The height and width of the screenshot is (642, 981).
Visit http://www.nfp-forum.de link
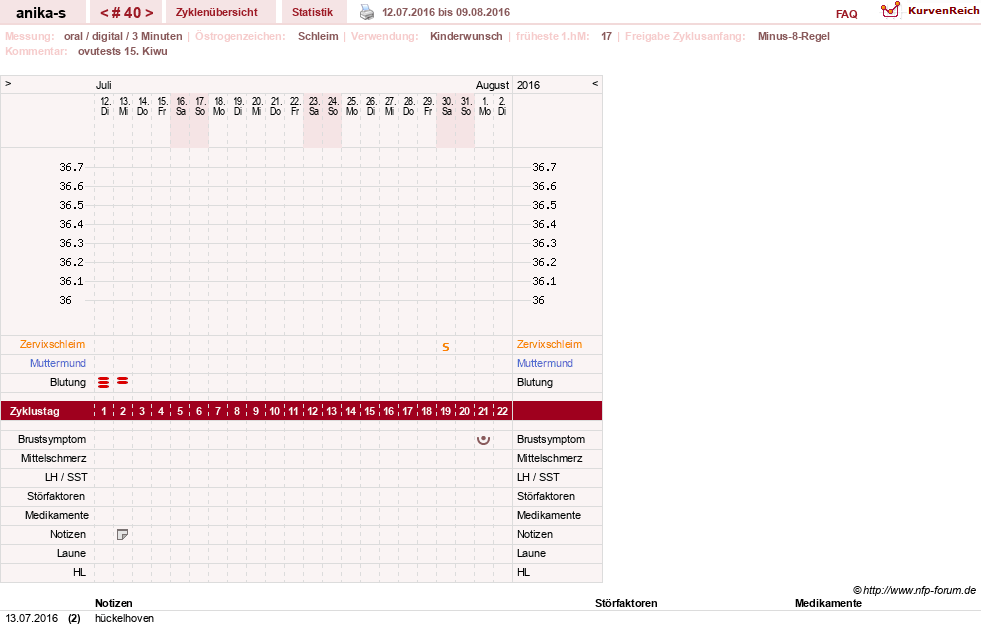click(919, 590)
